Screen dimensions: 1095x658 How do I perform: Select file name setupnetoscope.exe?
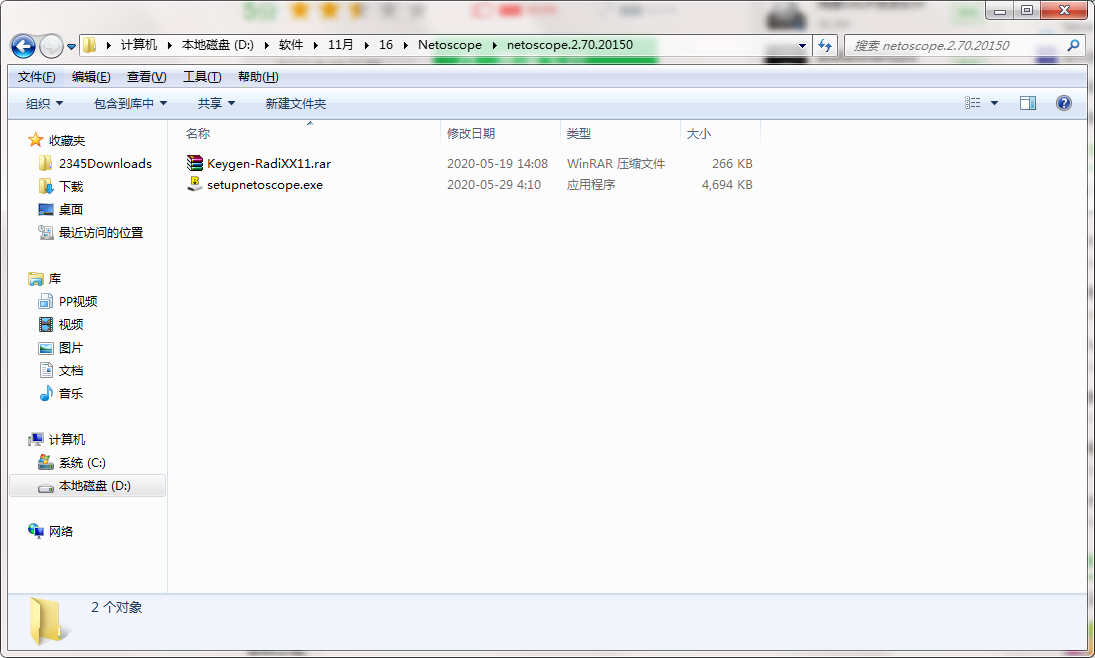tap(265, 184)
